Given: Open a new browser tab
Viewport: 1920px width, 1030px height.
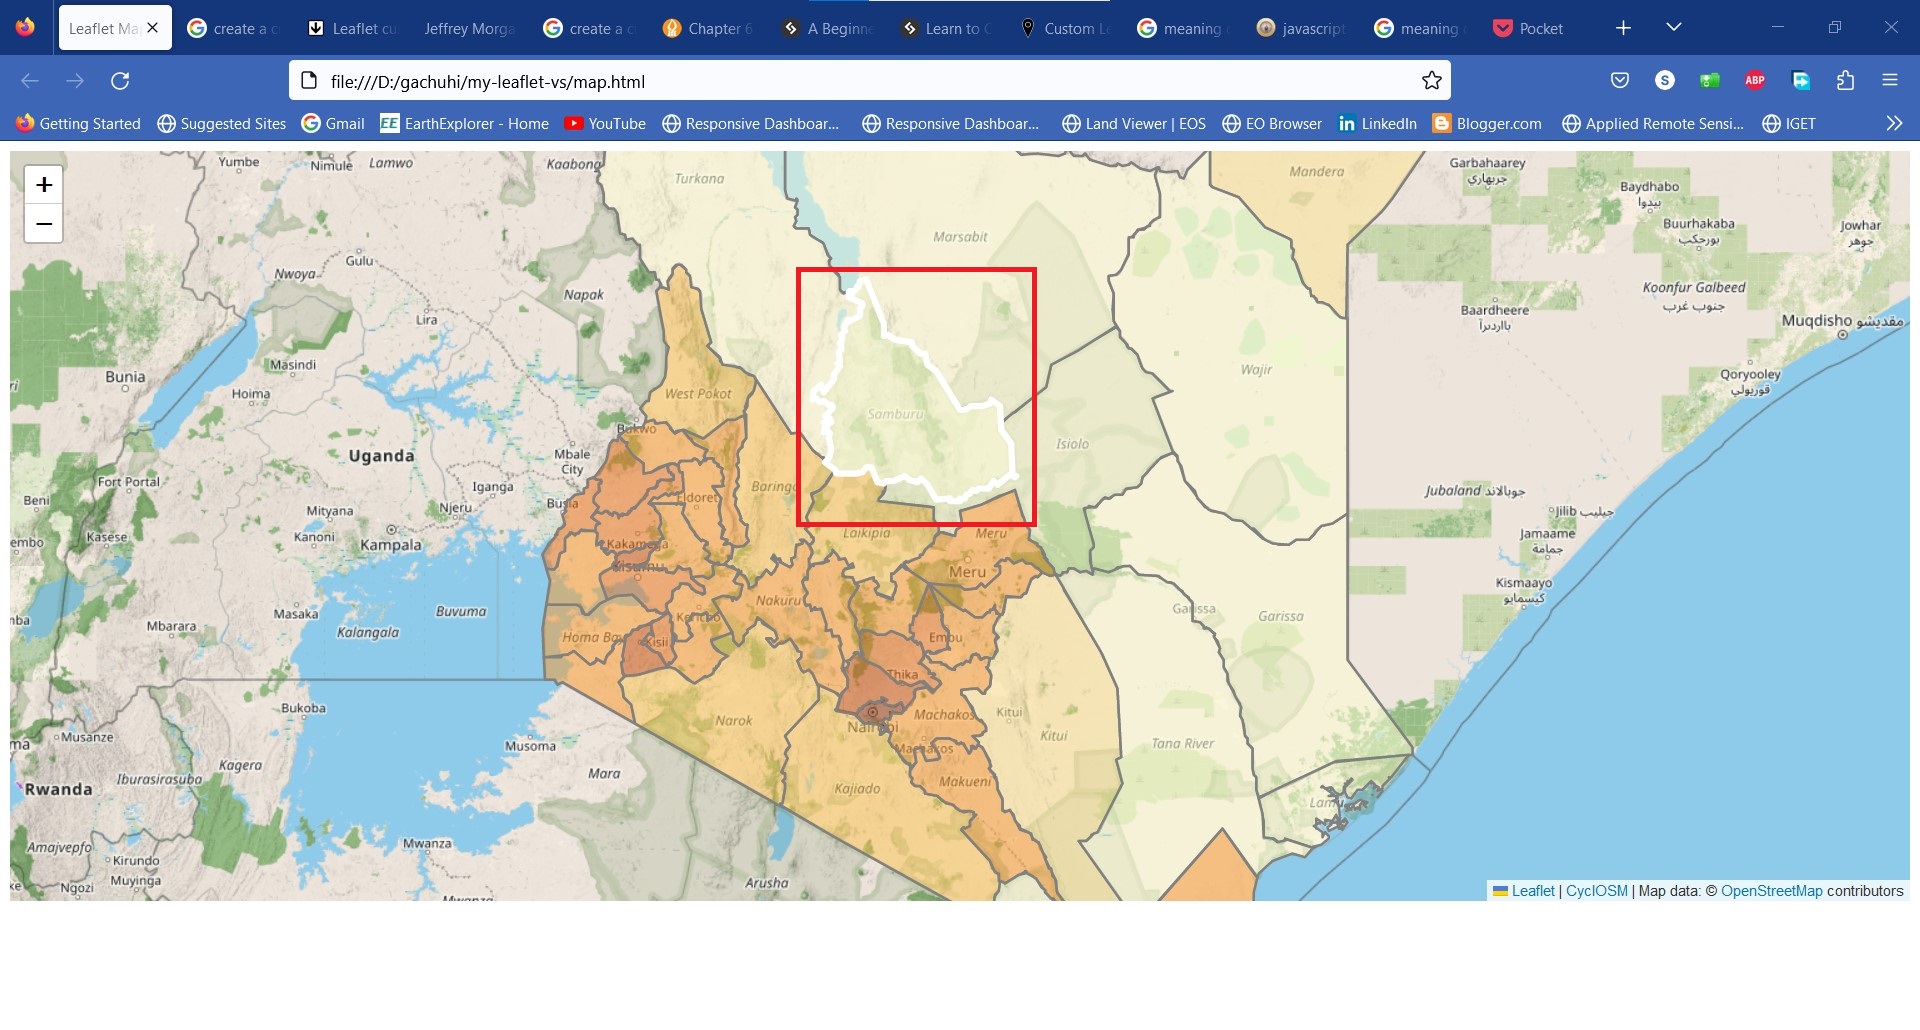Looking at the screenshot, I should point(1623,28).
